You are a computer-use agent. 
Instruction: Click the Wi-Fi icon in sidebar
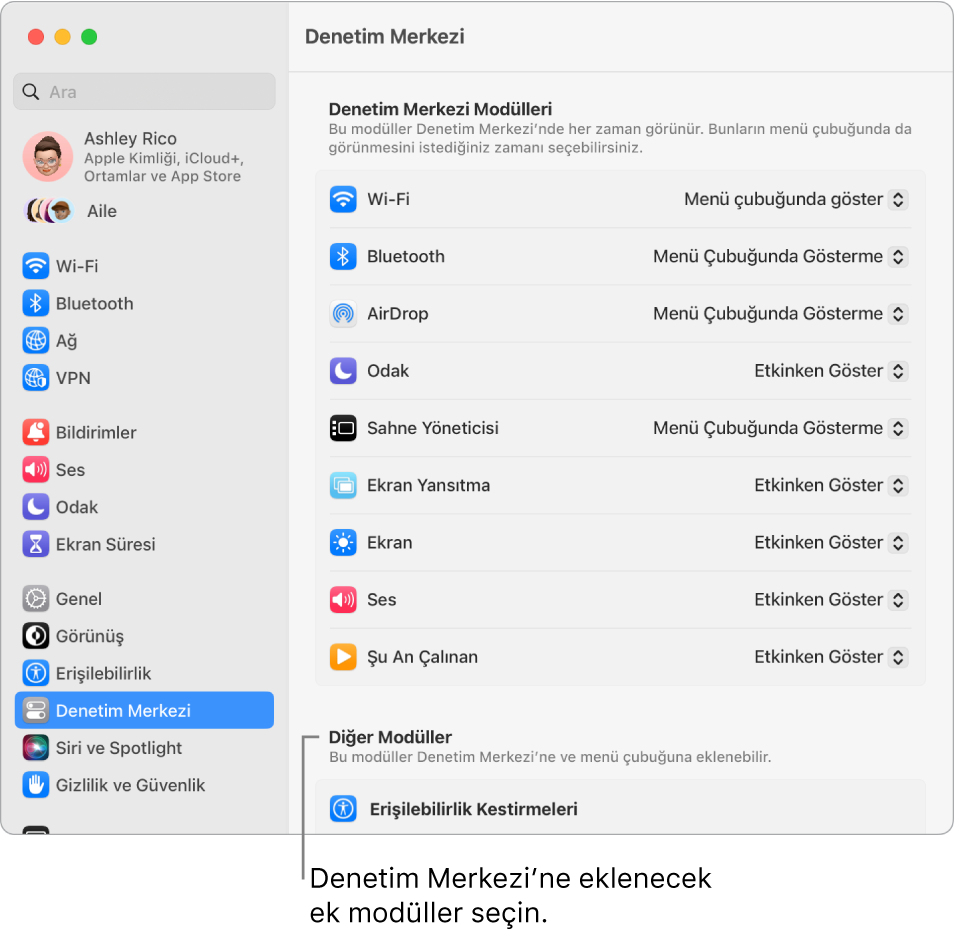click(x=36, y=266)
